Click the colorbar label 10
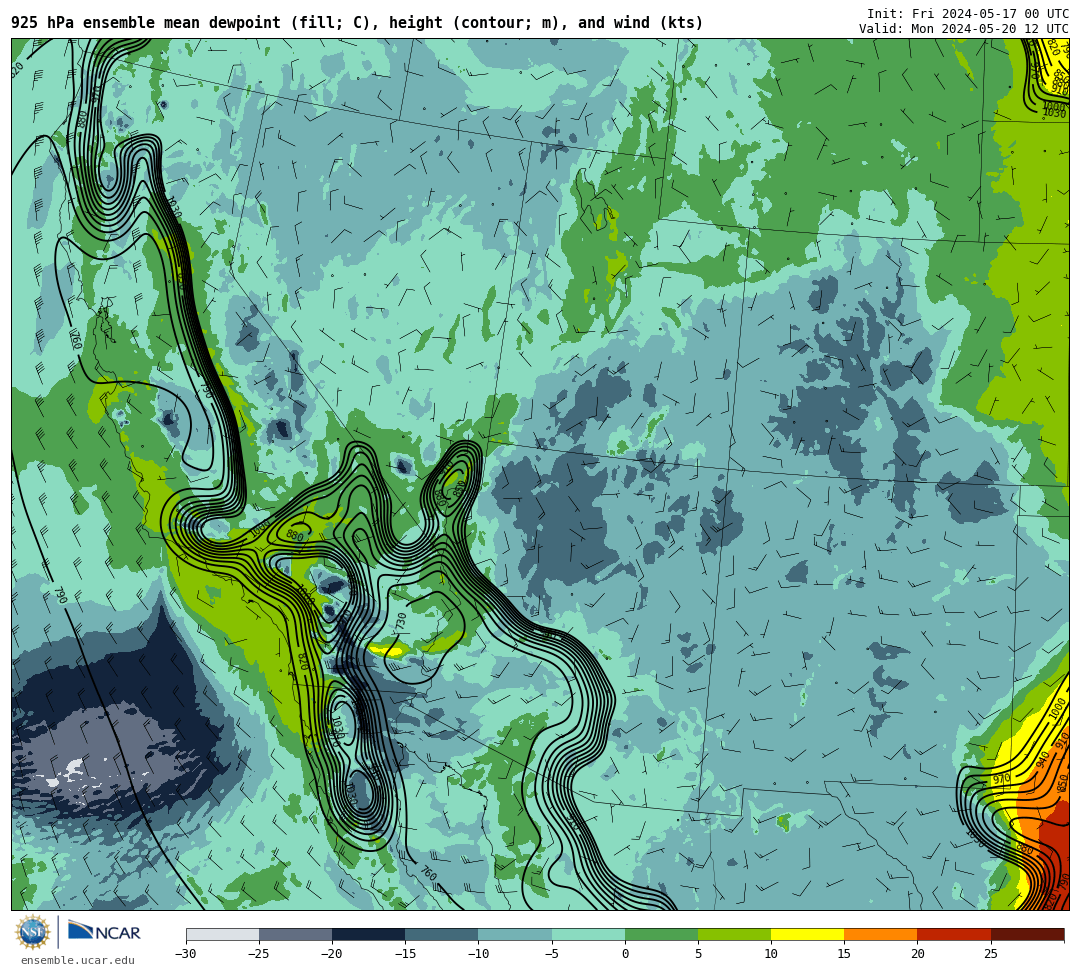 click(771, 954)
